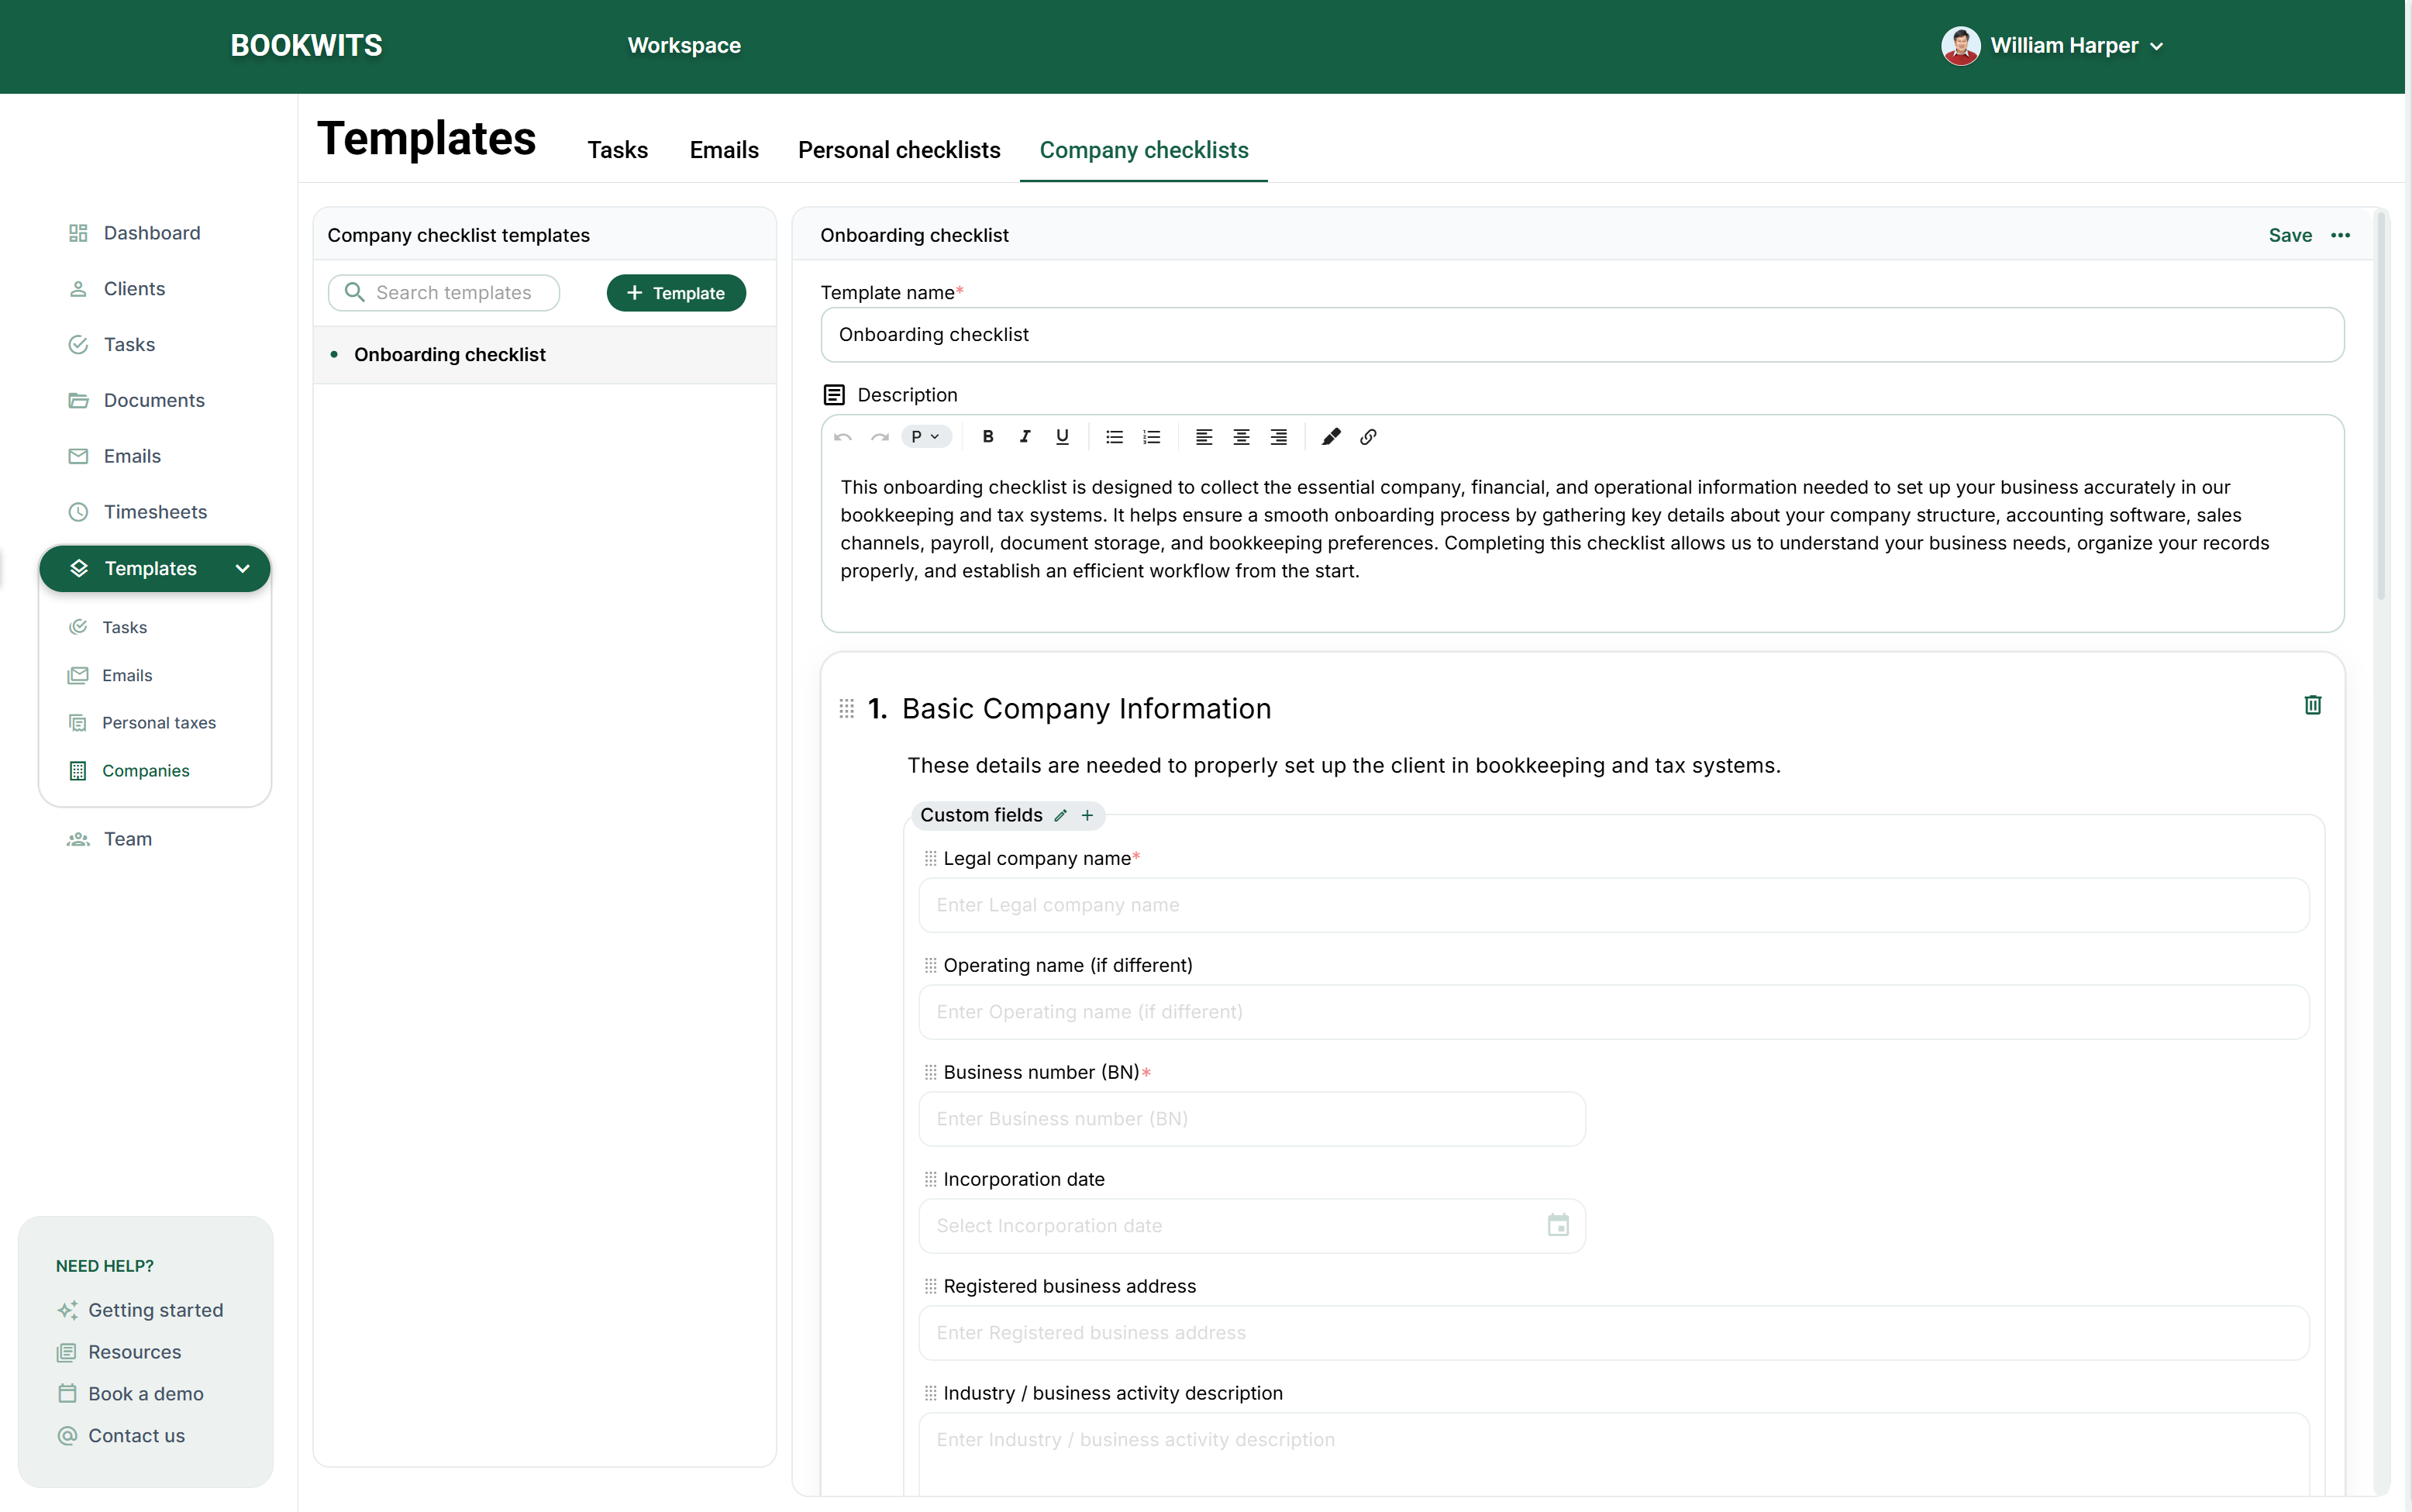Delete the Basic Company Information section

2313,705
